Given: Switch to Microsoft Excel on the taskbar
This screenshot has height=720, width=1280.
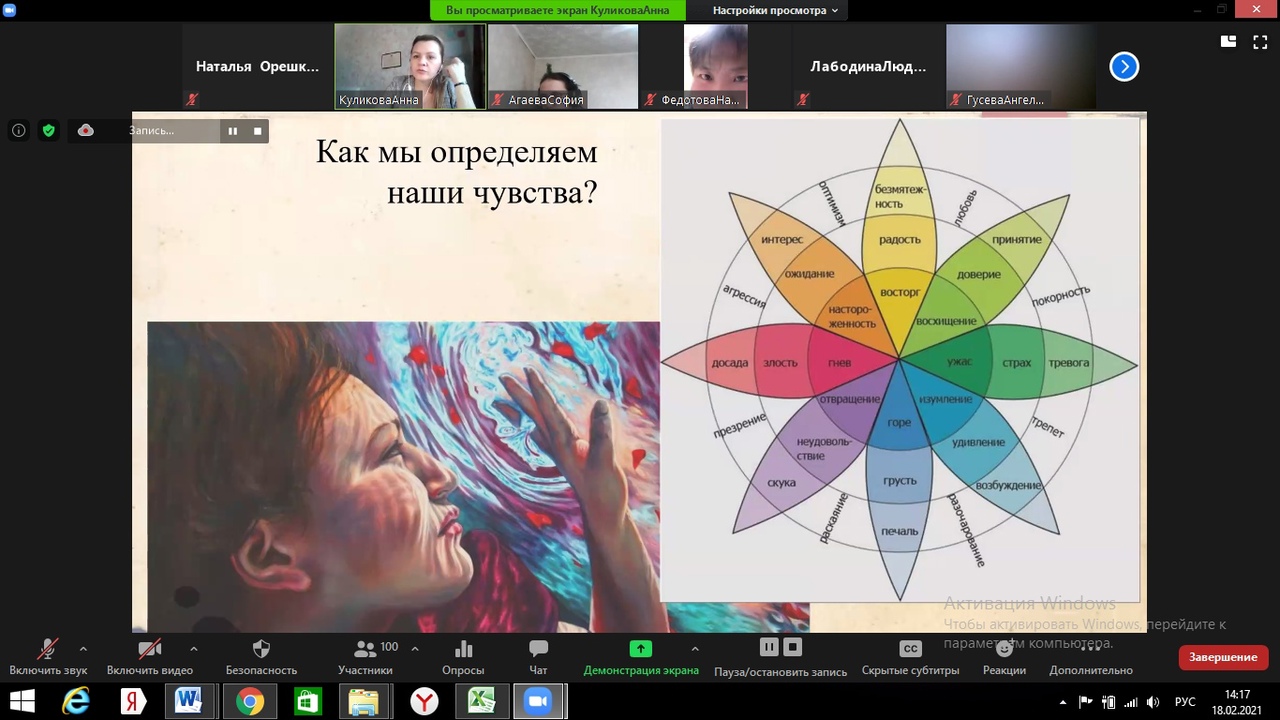Looking at the screenshot, I should pyautogui.click(x=481, y=702).
